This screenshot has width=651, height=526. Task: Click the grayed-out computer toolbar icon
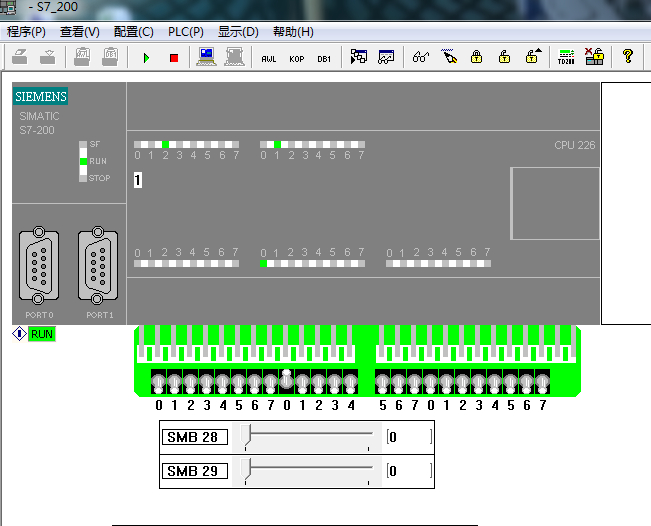point(235,57)
